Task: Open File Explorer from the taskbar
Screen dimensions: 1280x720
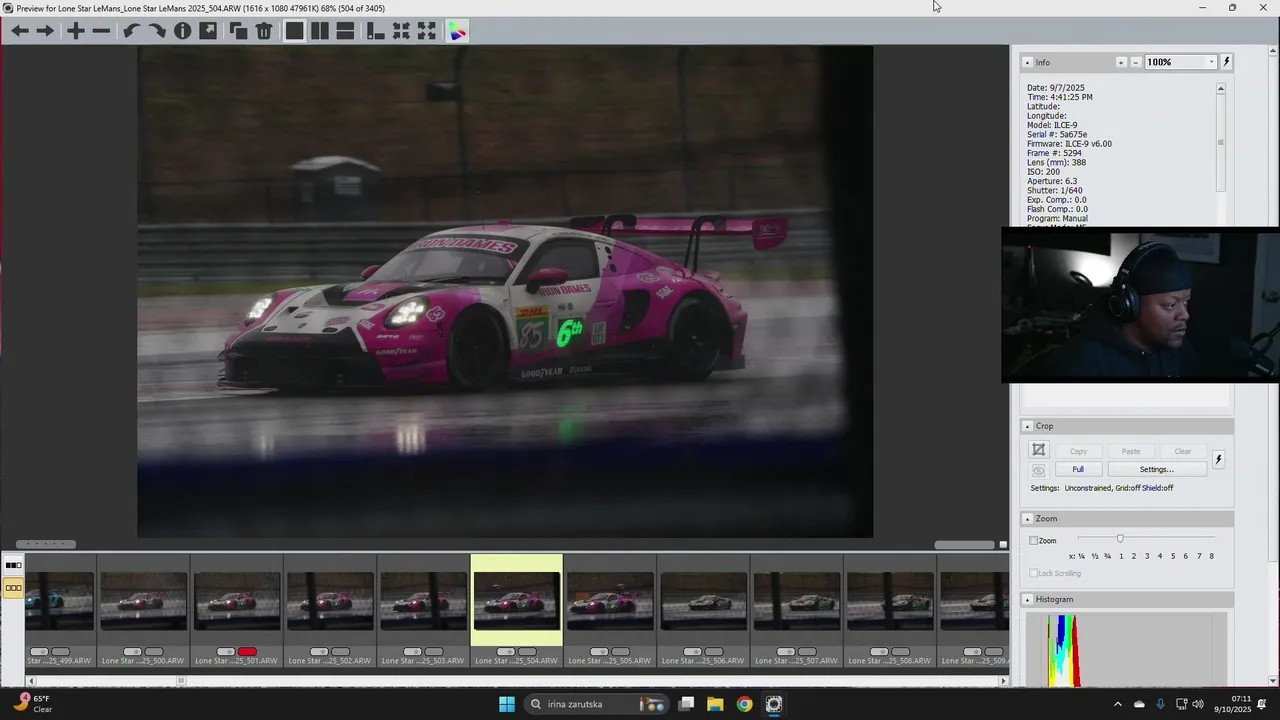Action: 715,704
